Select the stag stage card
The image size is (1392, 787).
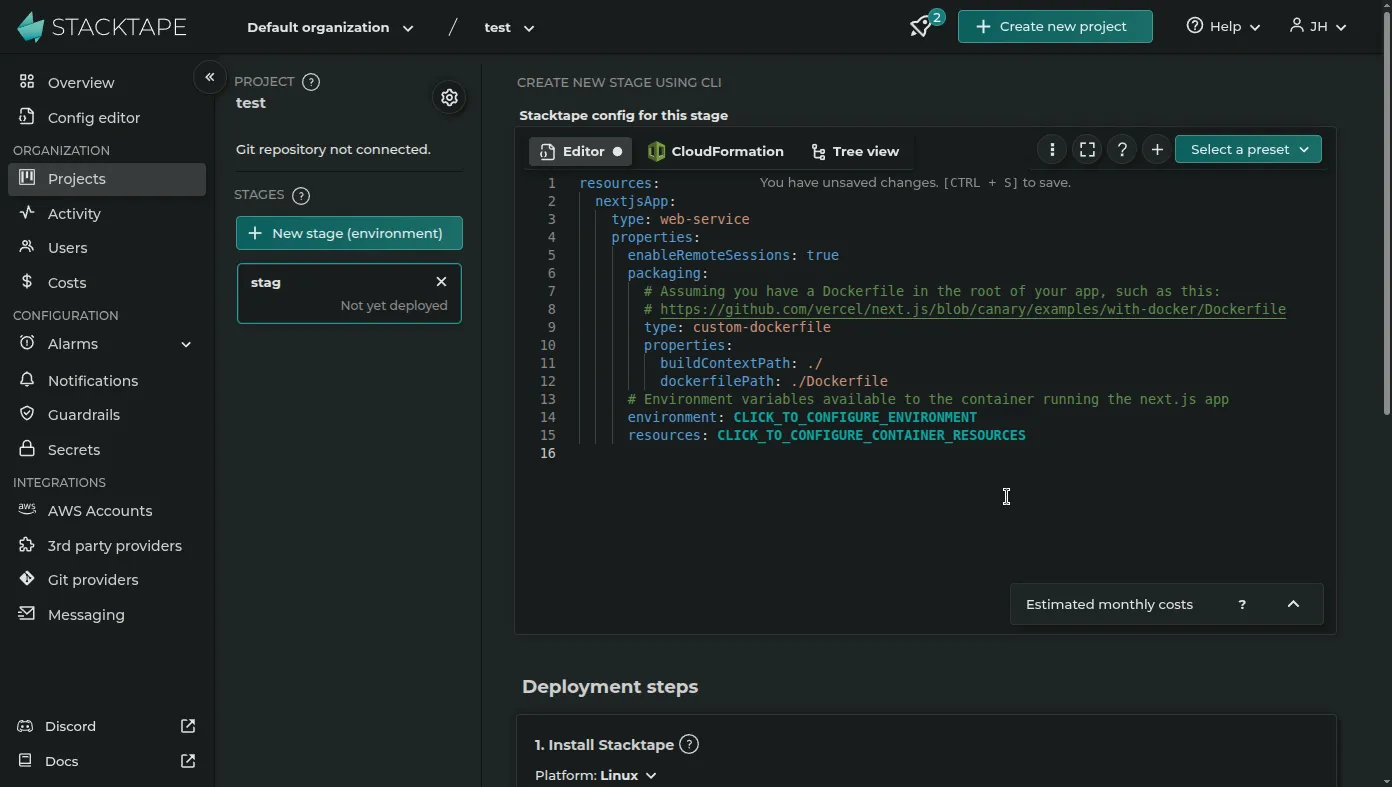pos(349,294)
